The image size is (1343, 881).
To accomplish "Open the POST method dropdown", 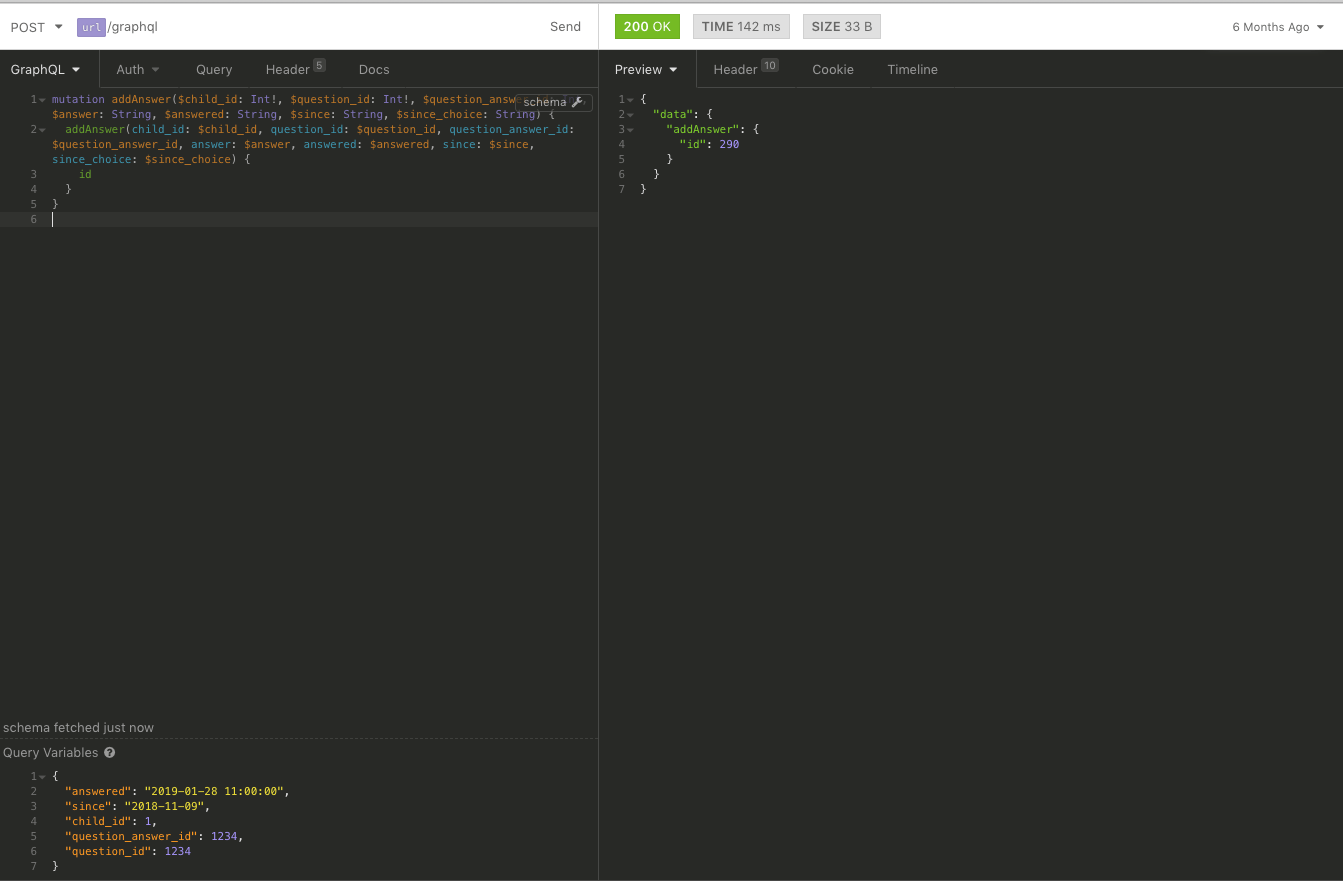I will click(x=37, y=27).
